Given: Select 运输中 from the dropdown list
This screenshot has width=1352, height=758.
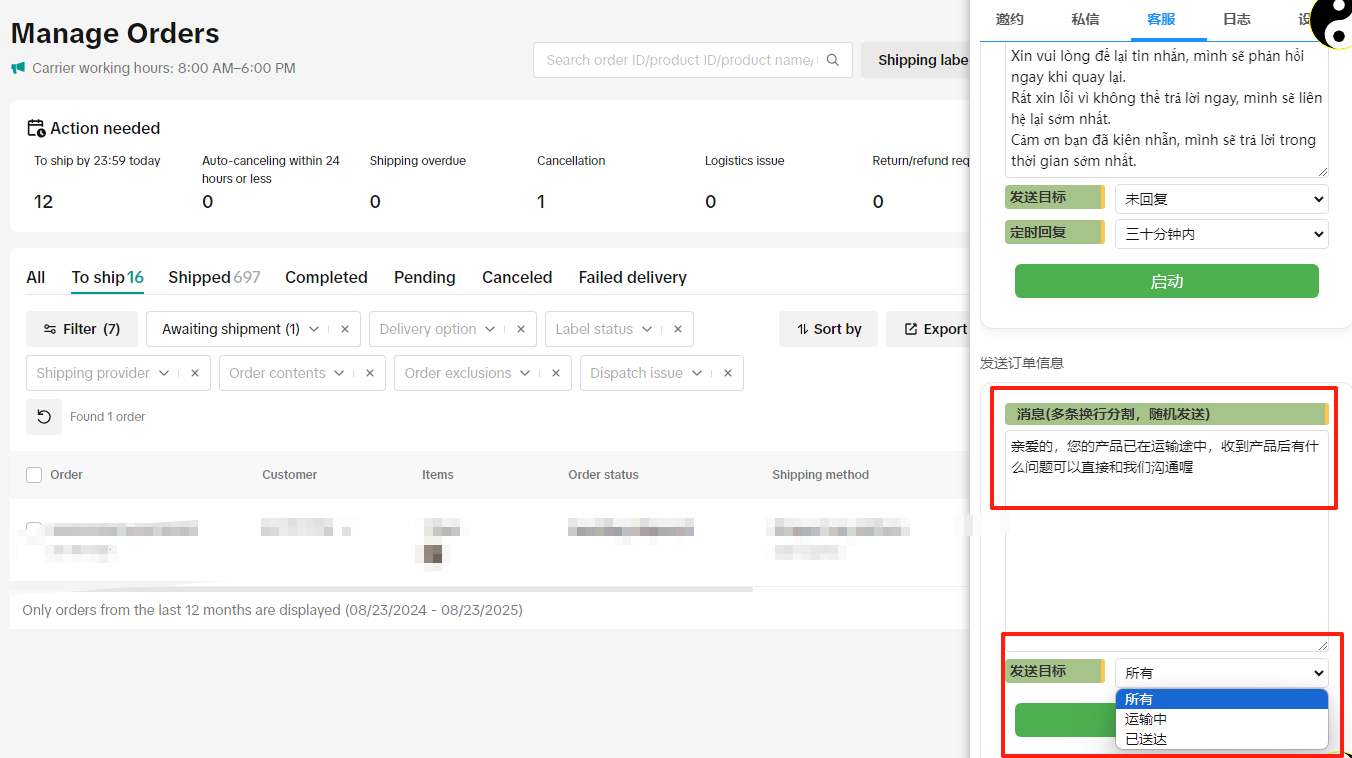Looking at the screenshot, I should pos(1146,719).
